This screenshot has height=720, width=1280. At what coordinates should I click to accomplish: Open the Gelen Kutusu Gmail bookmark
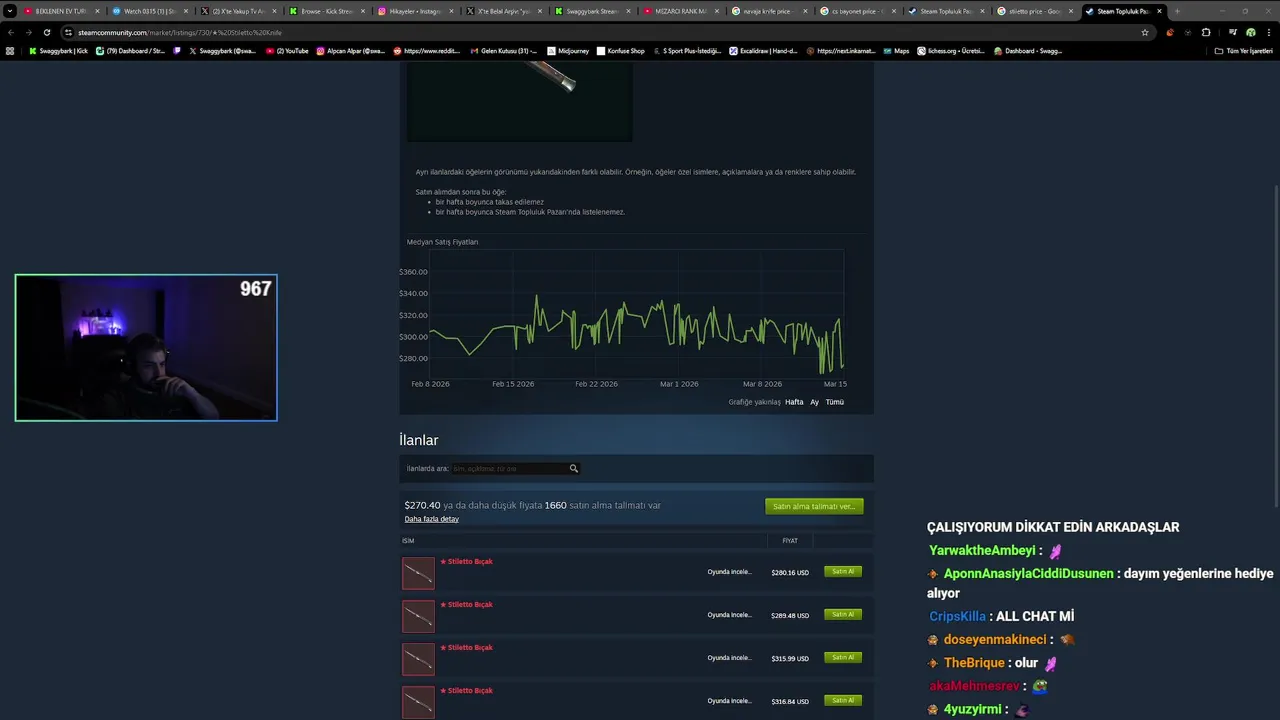tap(503, 51)
